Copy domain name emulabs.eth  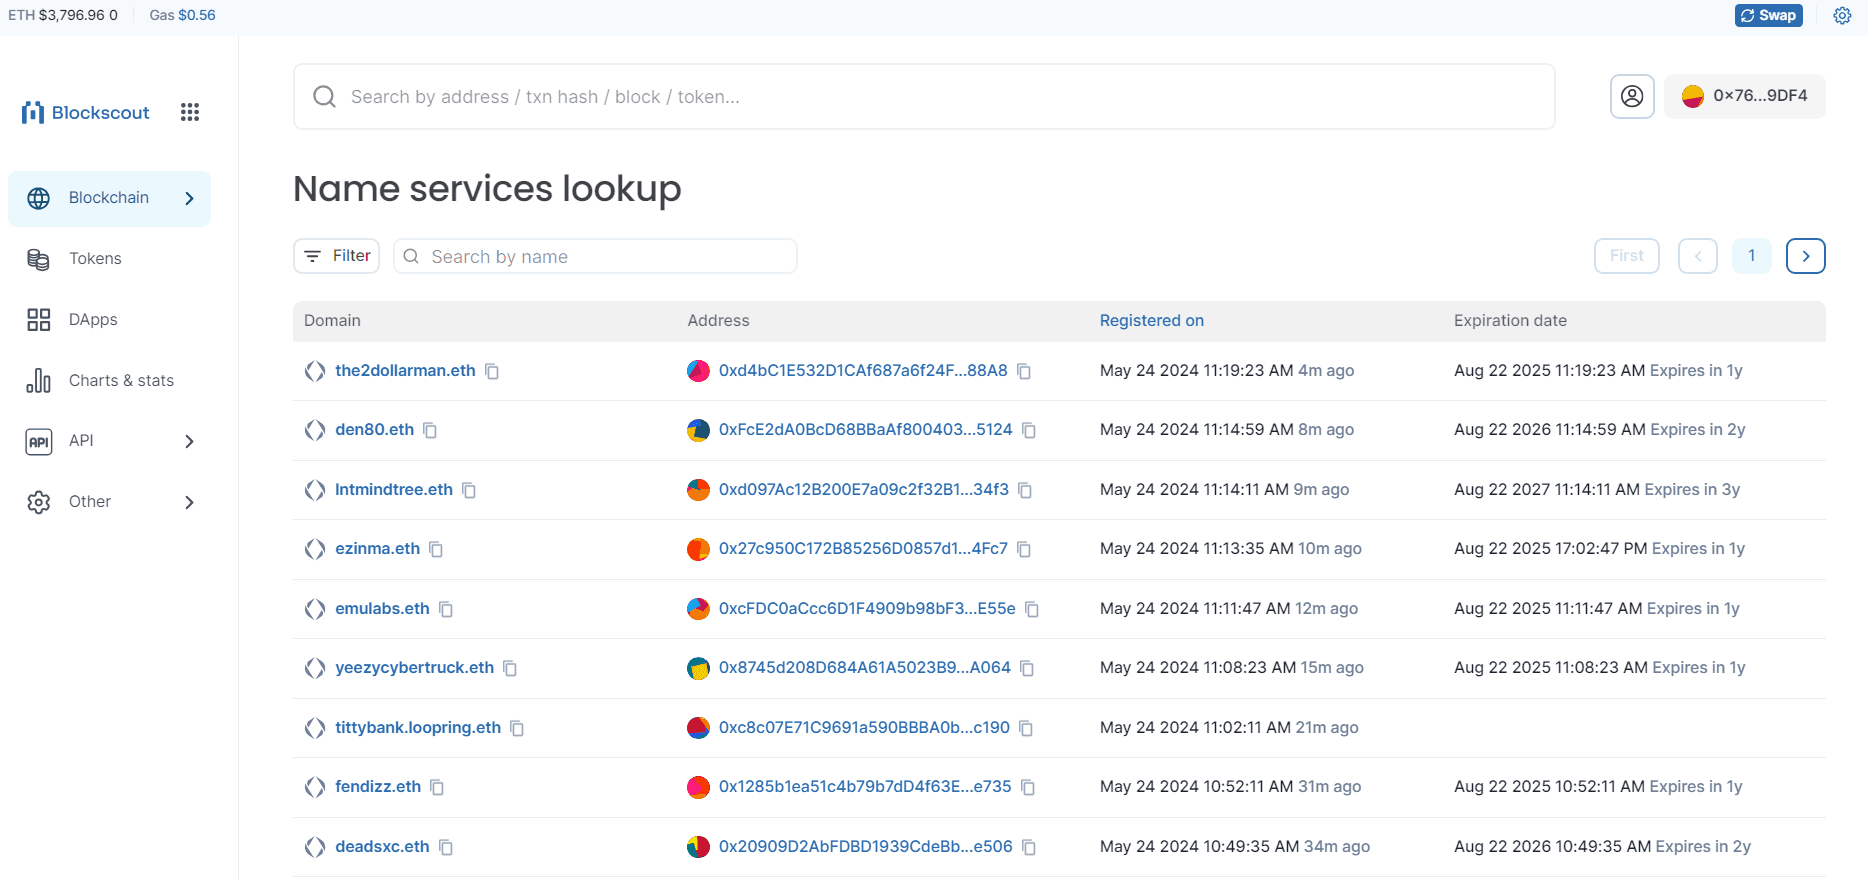446,609
